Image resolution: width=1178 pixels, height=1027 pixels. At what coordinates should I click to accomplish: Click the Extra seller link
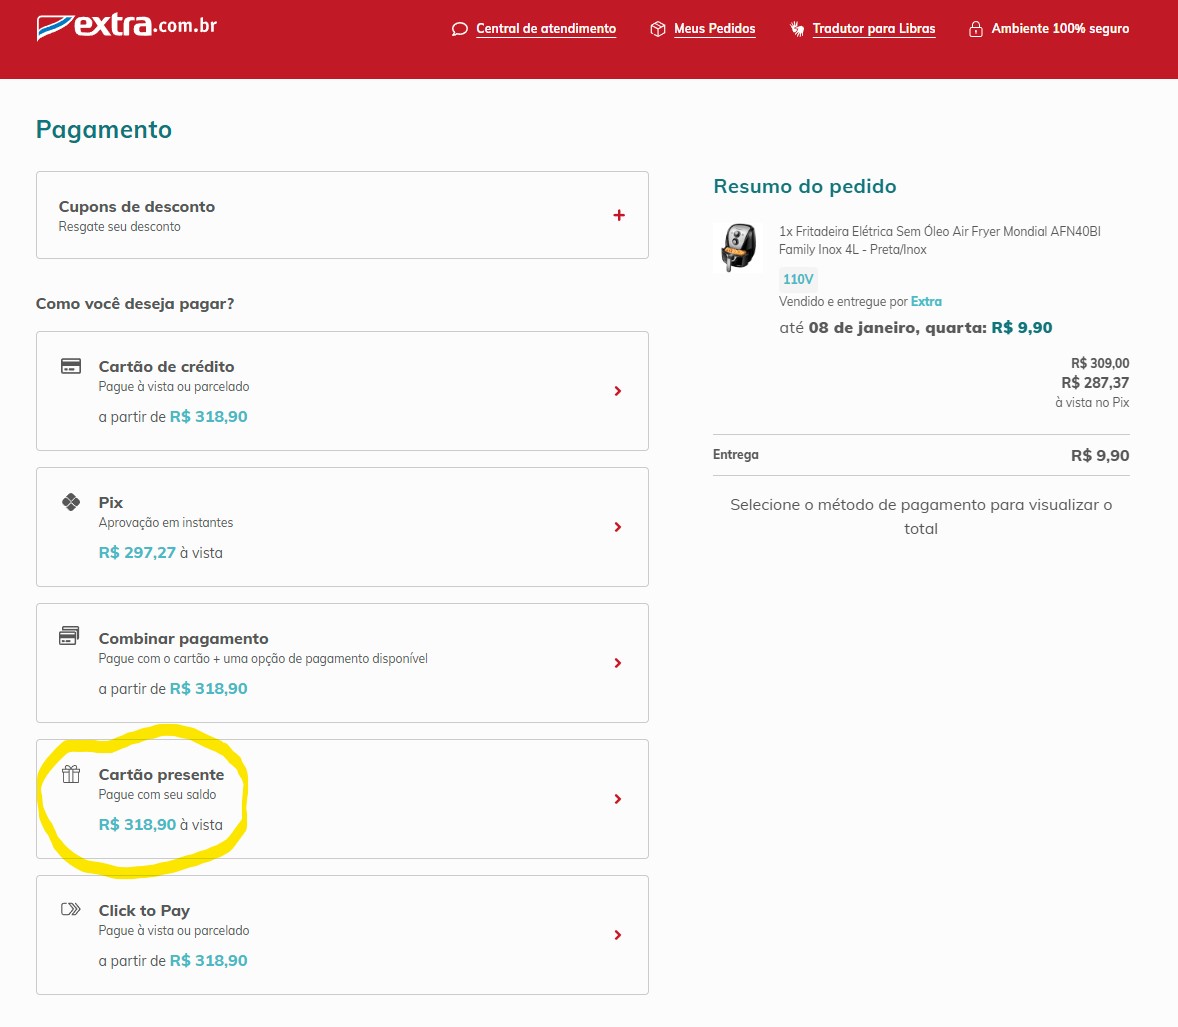coord(926,301)
